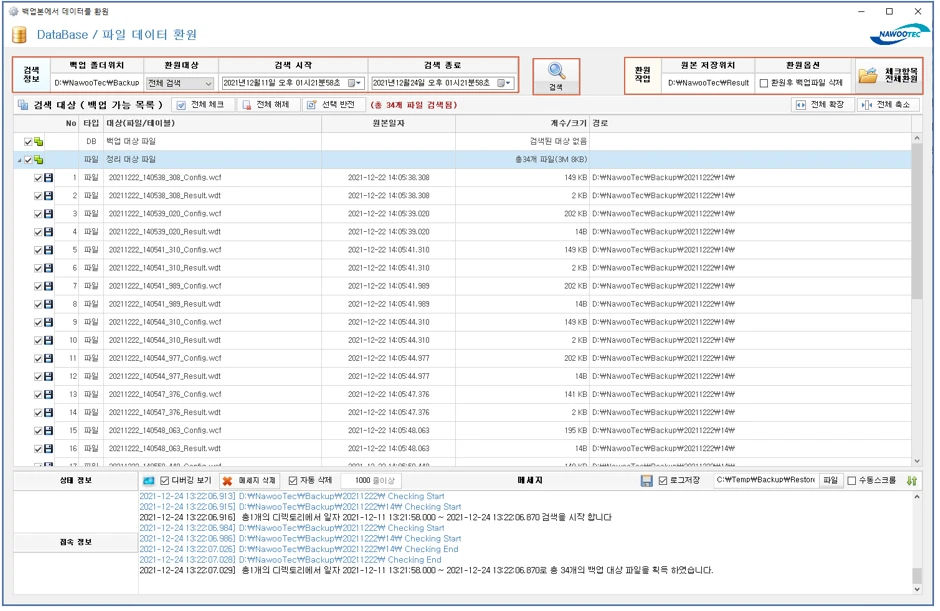Click the message monitor icon beside 디버깅 보기
The height and width of the screenshot is (611, 940).
click(149, 481)
